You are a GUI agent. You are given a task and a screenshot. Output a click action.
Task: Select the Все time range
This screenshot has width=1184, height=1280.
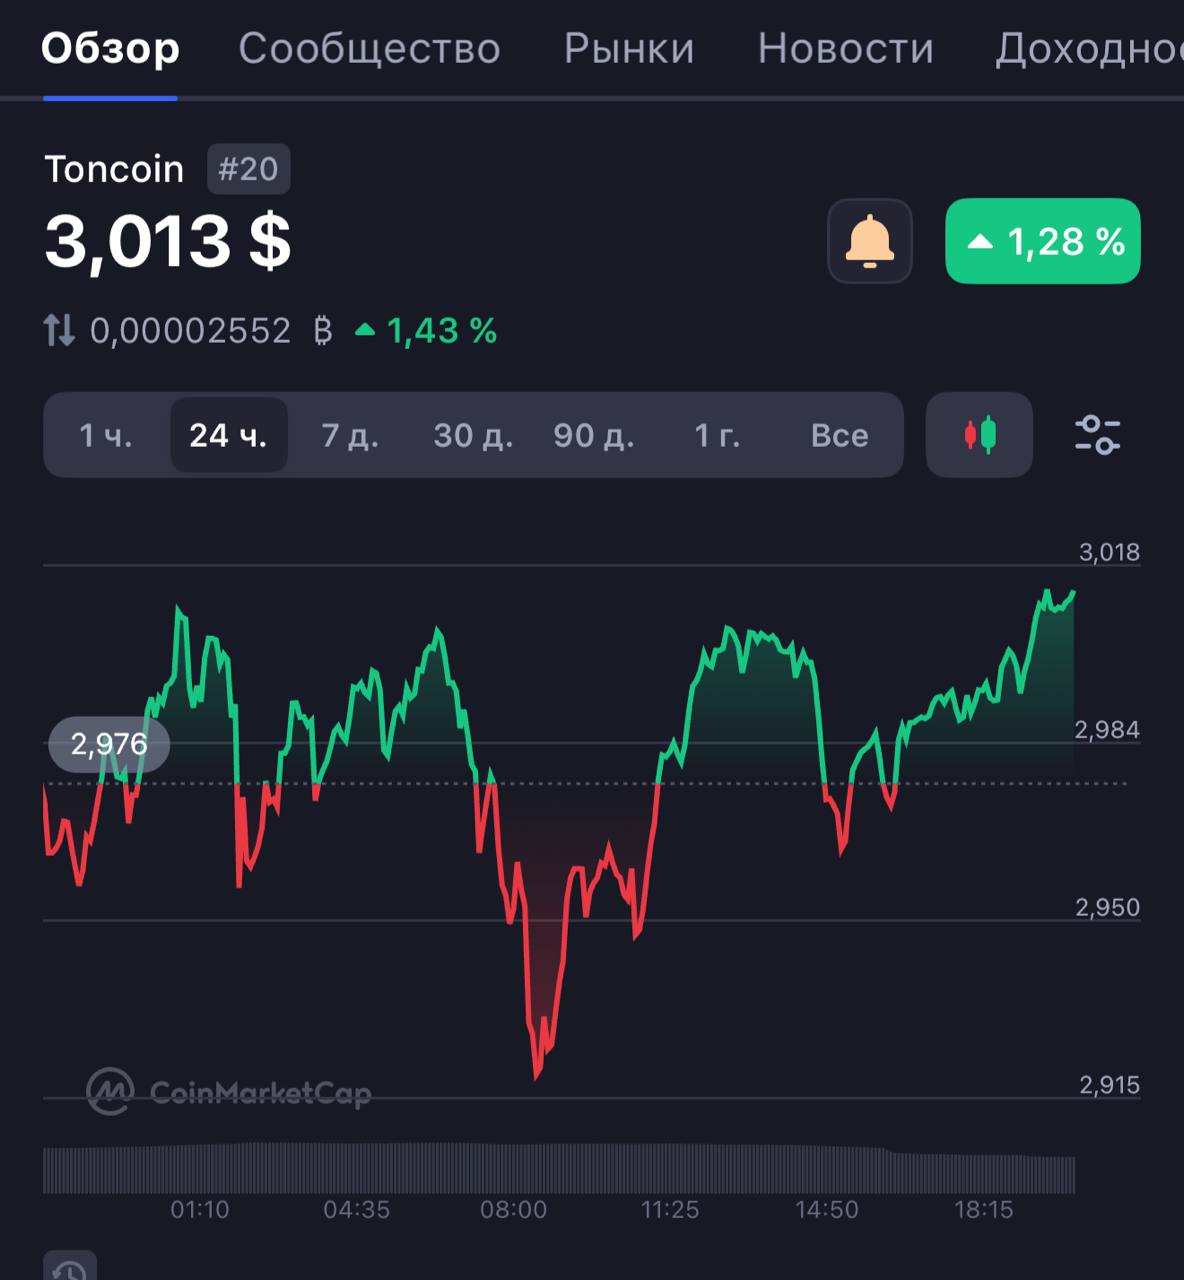click(839, 435)
